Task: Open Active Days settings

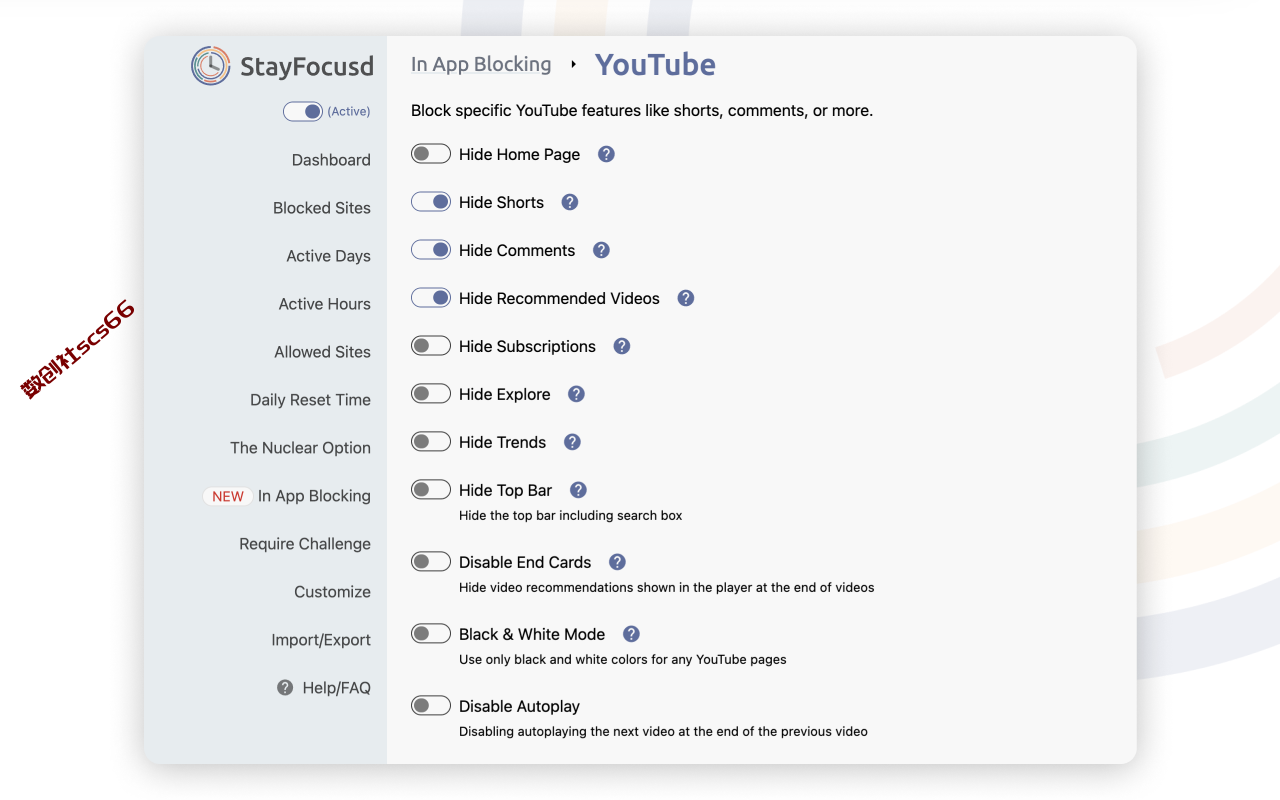Action: pos(328,256)
